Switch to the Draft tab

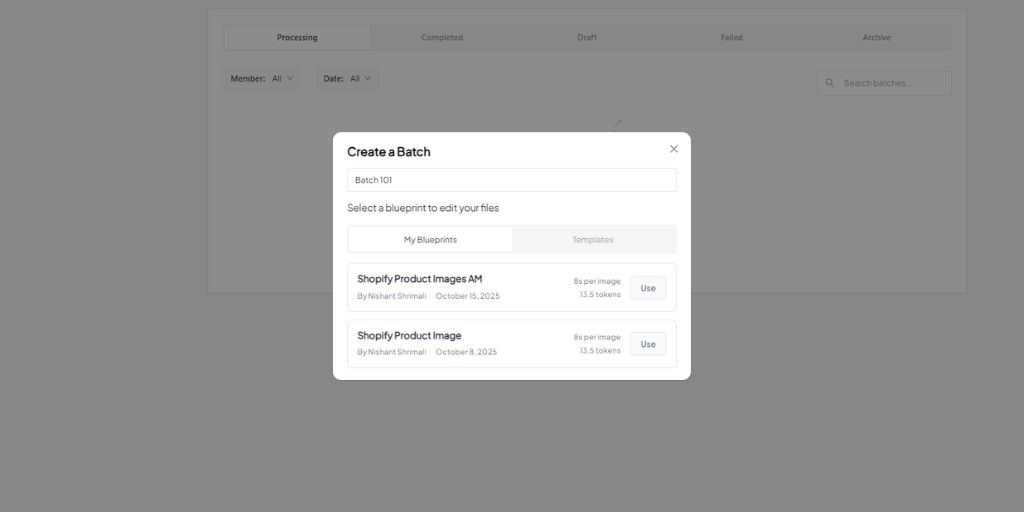point(587,37)
